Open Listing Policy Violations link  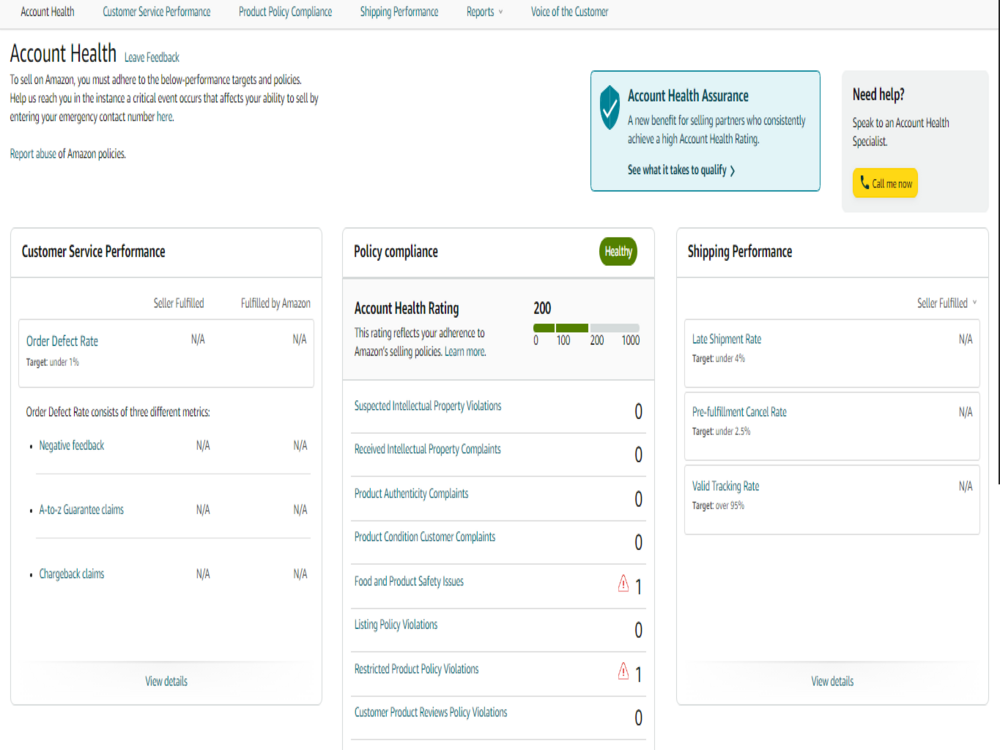396,624
